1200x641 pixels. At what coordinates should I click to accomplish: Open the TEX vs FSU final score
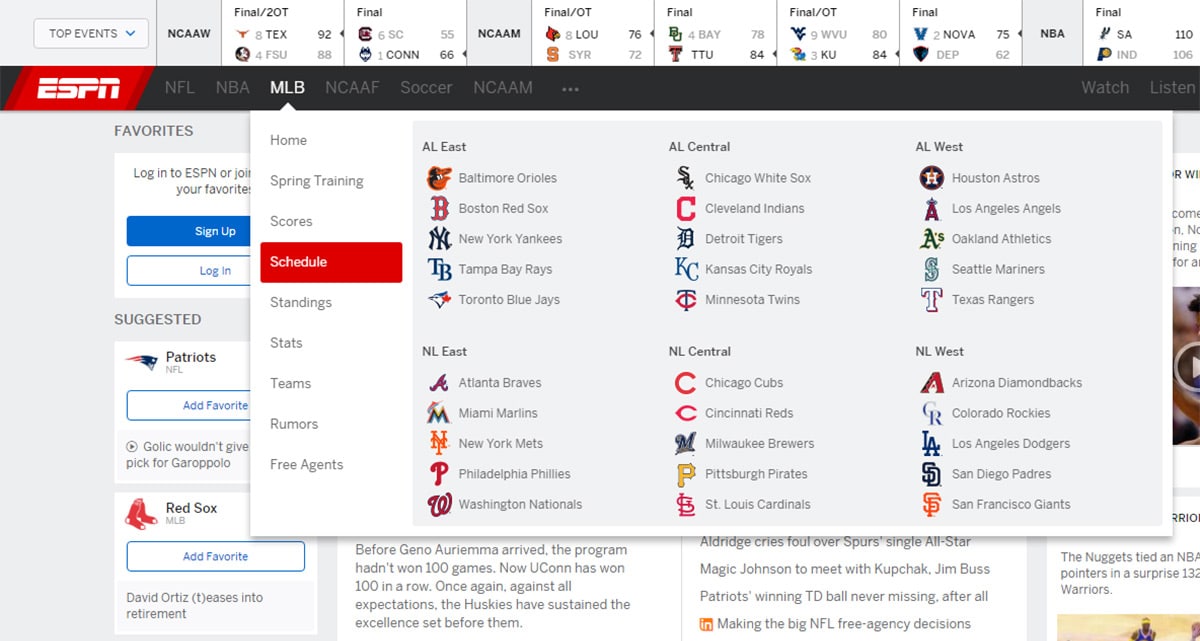[x=283, y=44]
